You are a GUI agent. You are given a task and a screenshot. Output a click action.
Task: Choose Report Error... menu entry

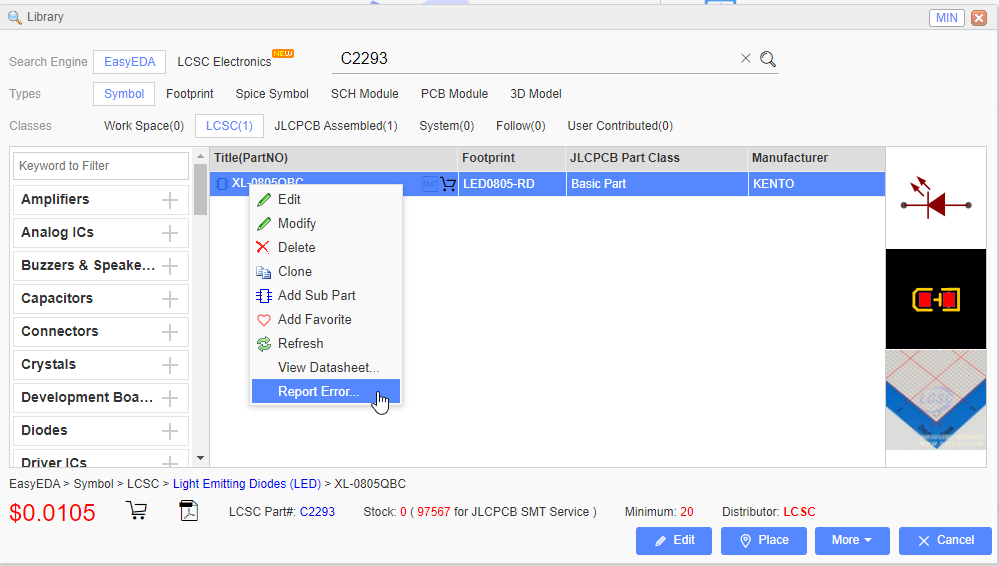pyautogui.click(x=326, y=391)
